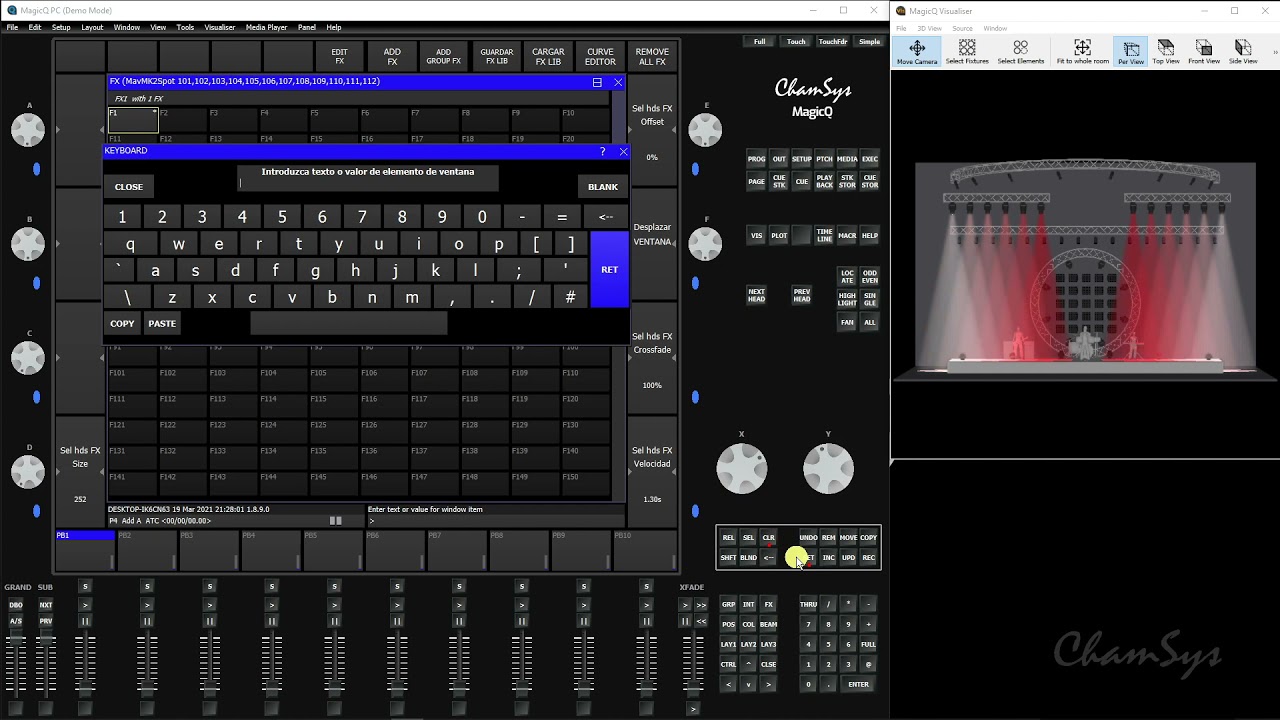1280x720 pixels.
Task: Click PASTE on the keyboard window
Action: [162, 323]
